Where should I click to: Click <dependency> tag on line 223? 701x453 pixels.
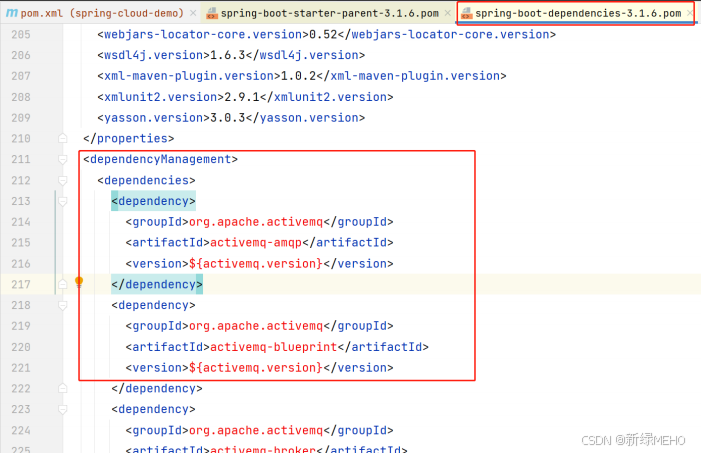[153, 409]
